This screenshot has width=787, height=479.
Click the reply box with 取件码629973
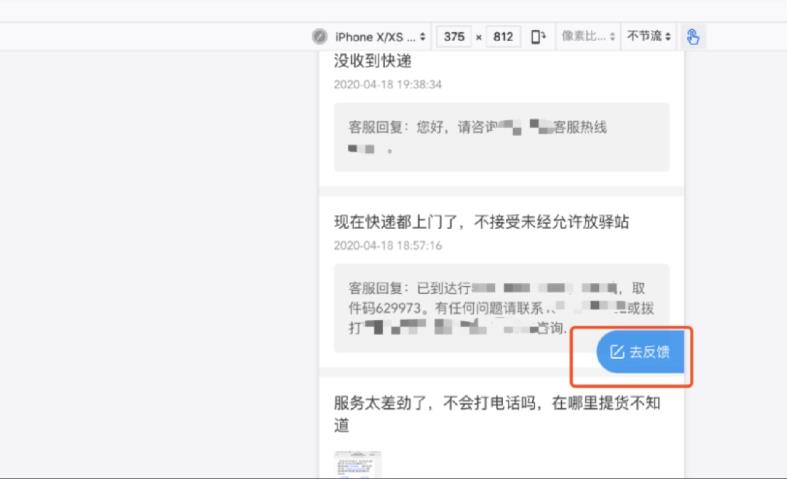coord(502,308)
